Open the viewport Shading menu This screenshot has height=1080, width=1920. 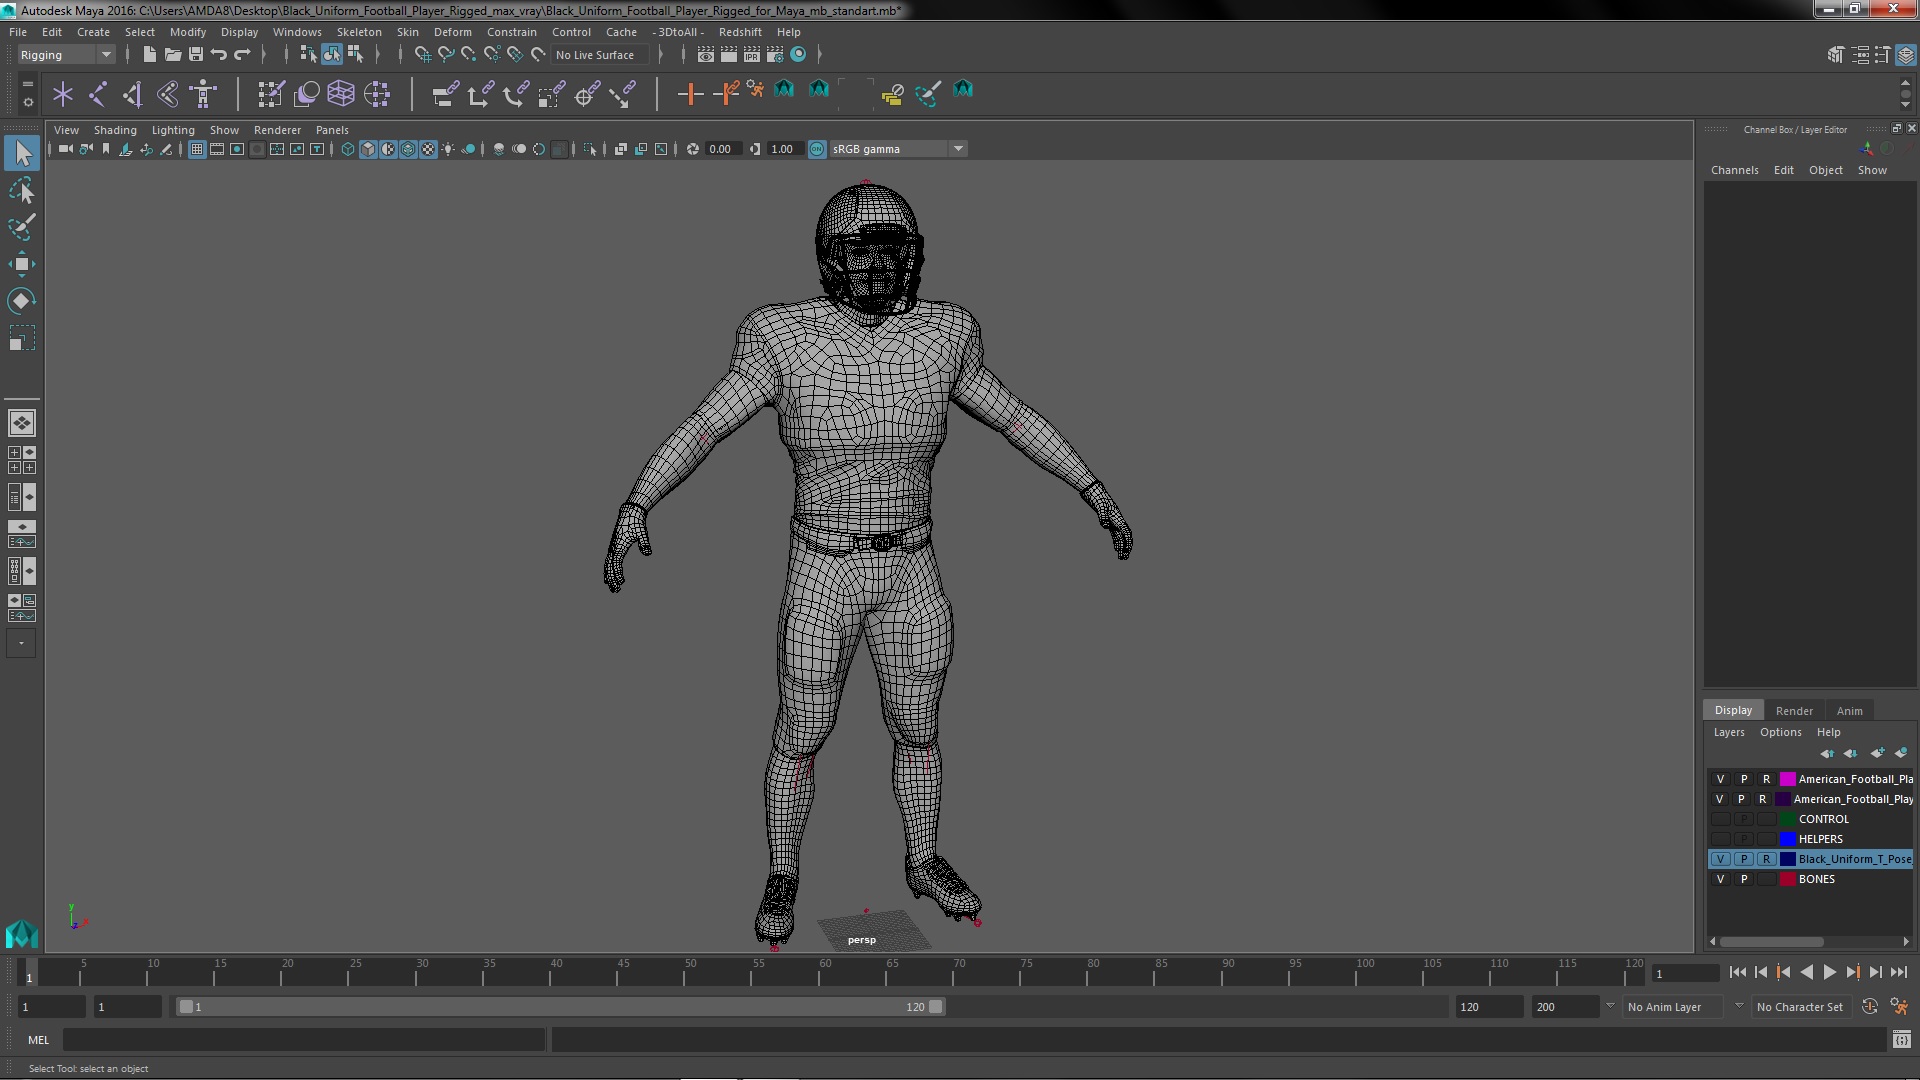point(115,130)
